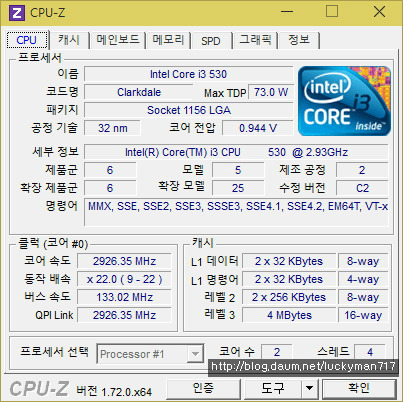Minimize the CPU-Z window
The image size is (403, 402).
287,12
